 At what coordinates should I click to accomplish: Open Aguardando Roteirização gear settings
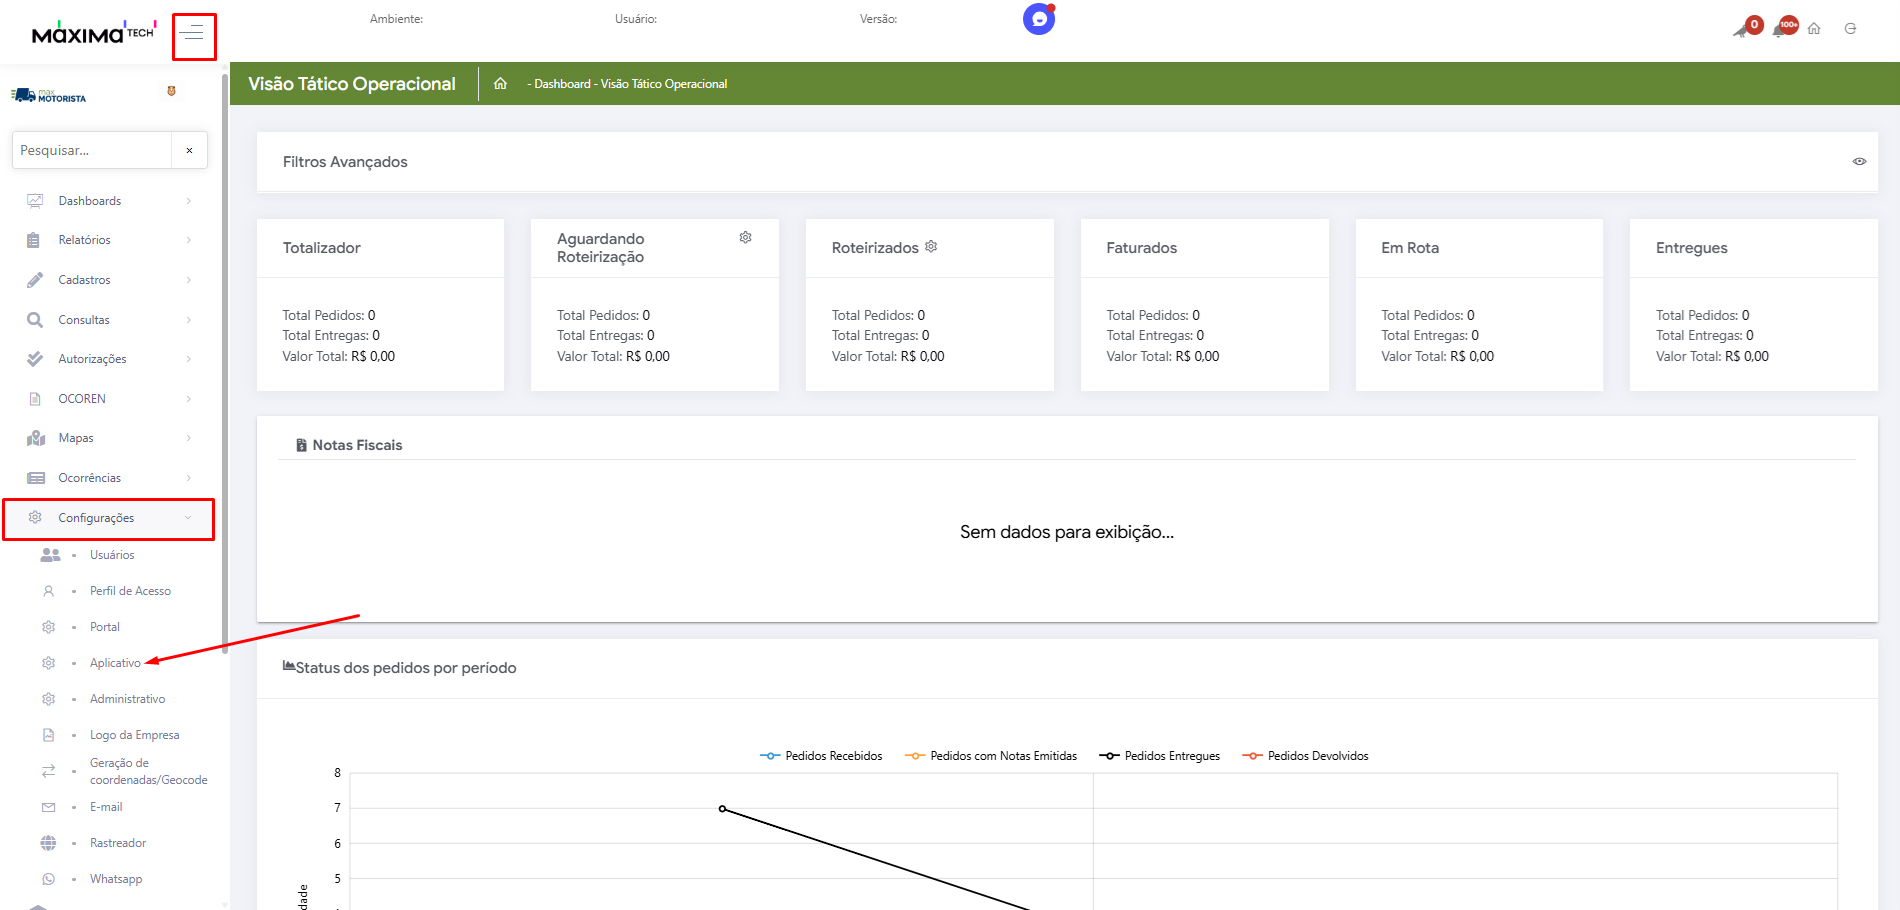[x=745, y=238]
